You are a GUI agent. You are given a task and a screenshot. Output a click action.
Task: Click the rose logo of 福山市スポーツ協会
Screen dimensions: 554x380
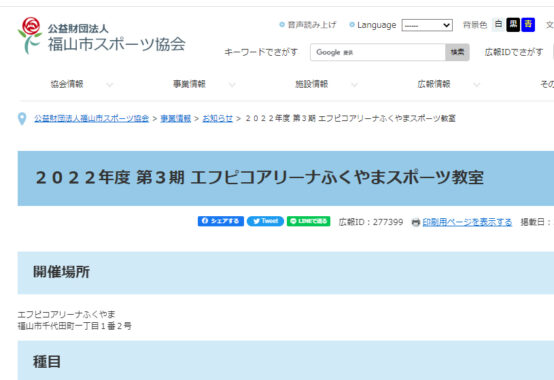click(30, 35)
